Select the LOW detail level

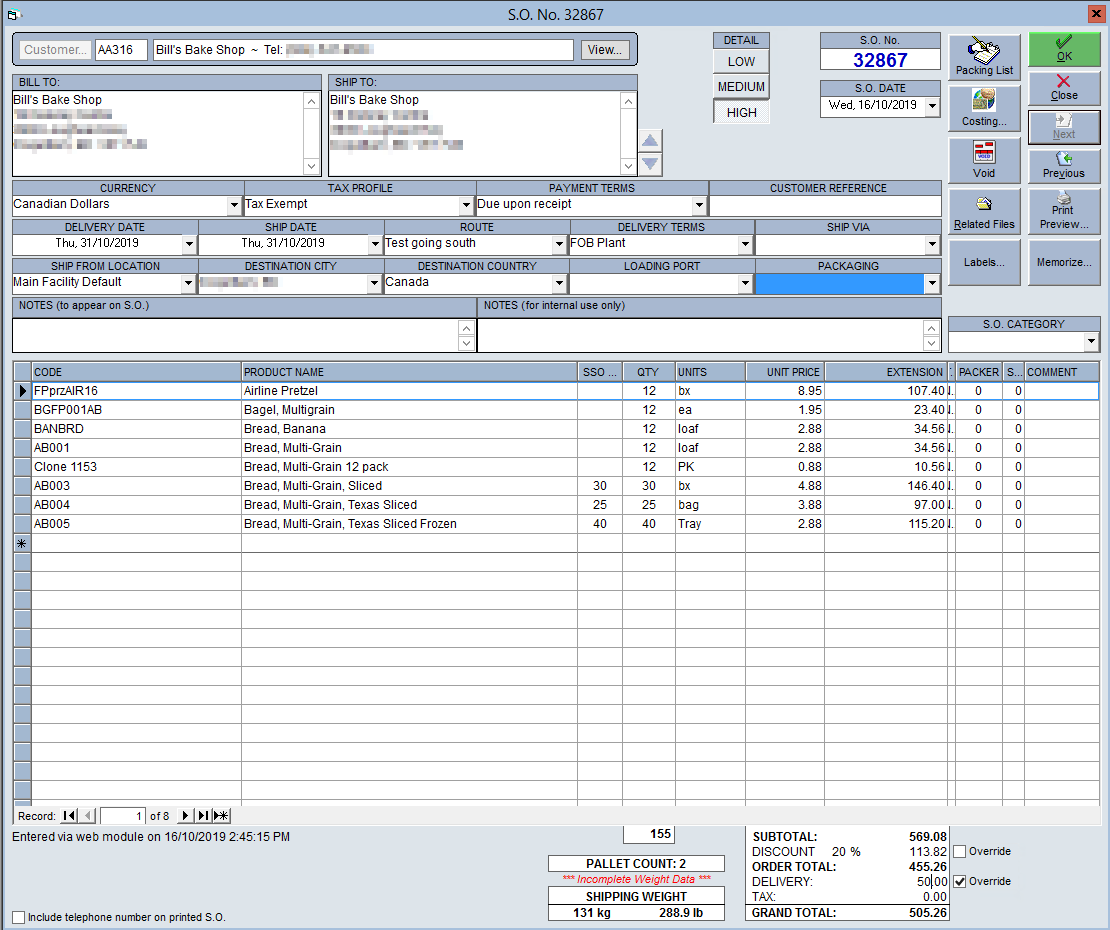click(x=741, y=62)
